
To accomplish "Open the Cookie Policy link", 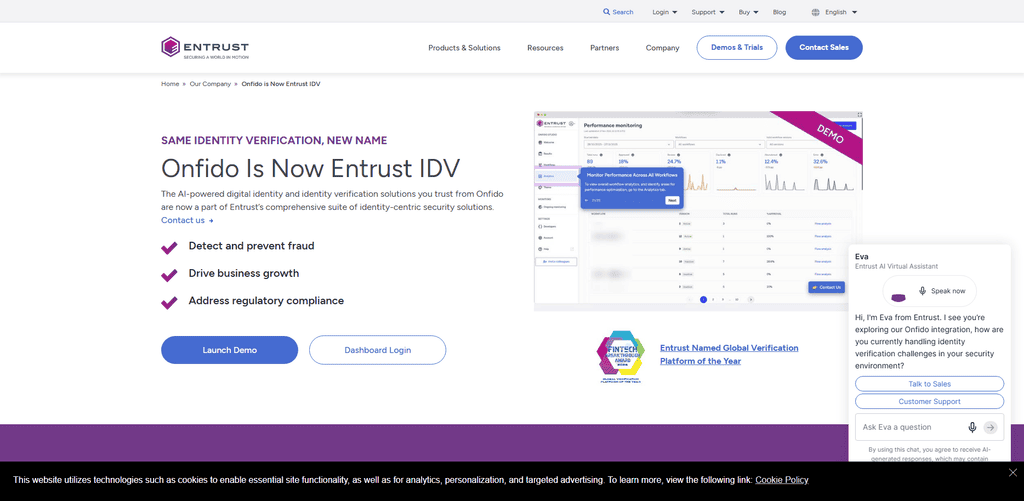I will (782, 479).
